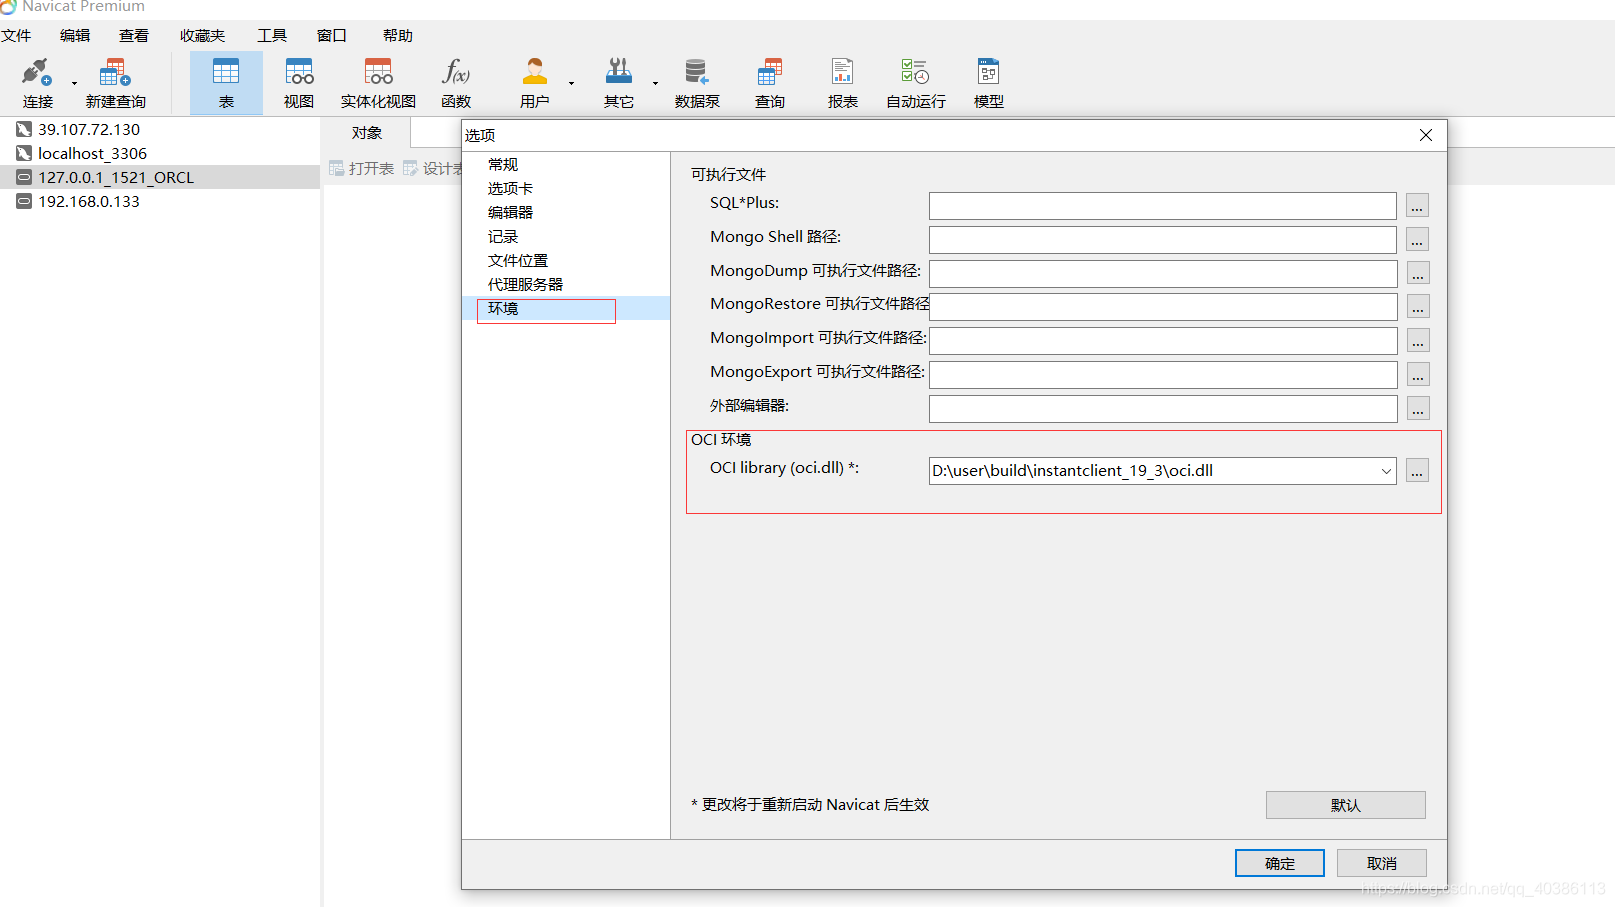Click the Cancel (取消) button

click(1381, 863)
